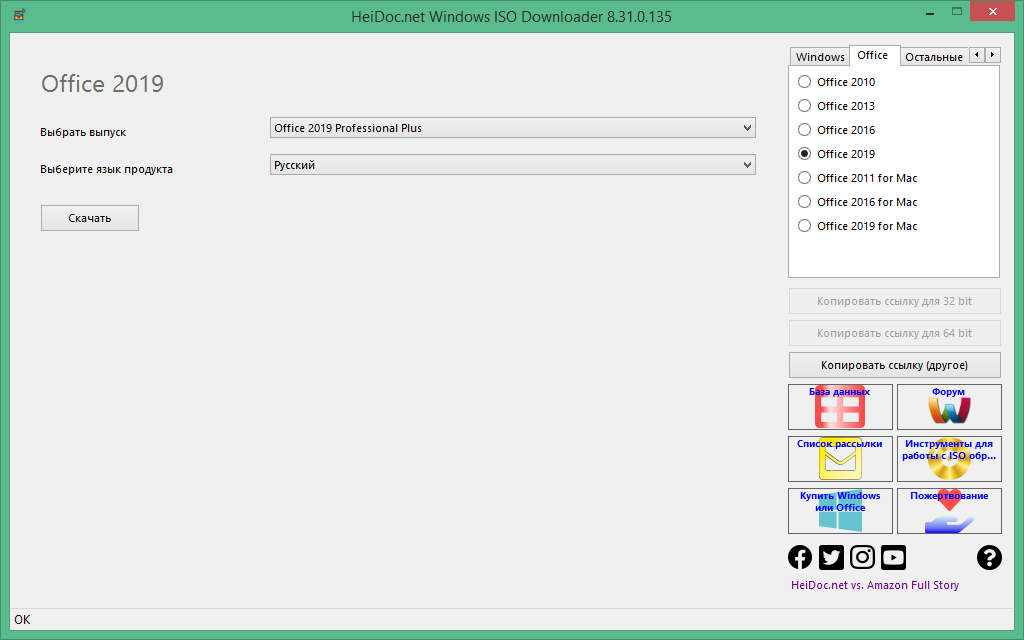Minimize the ISO Downloader window
Image resolution: width=1024 pixels, height=640 pixels.
(x=930, y=12)
